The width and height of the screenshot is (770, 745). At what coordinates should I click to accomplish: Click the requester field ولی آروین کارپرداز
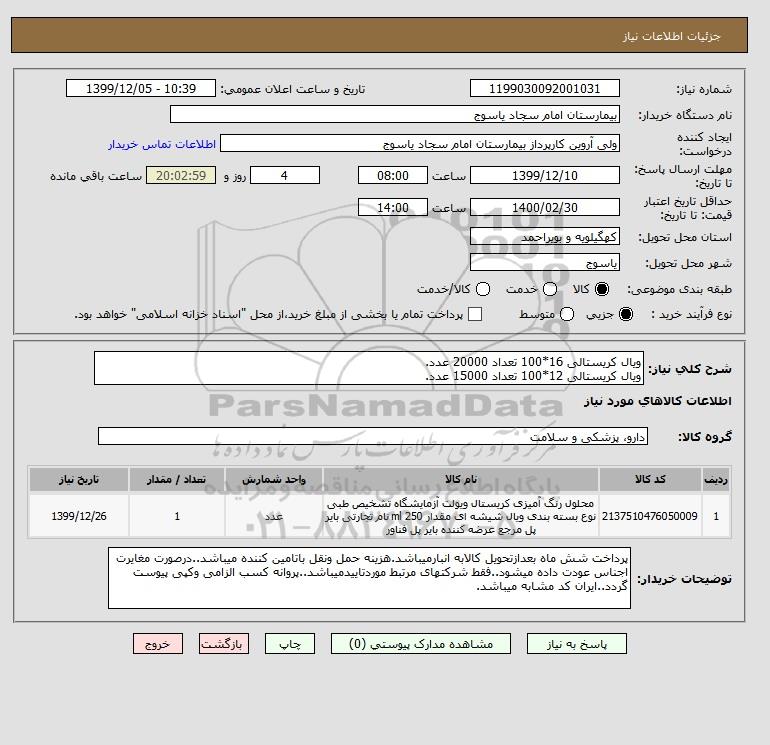420,144
